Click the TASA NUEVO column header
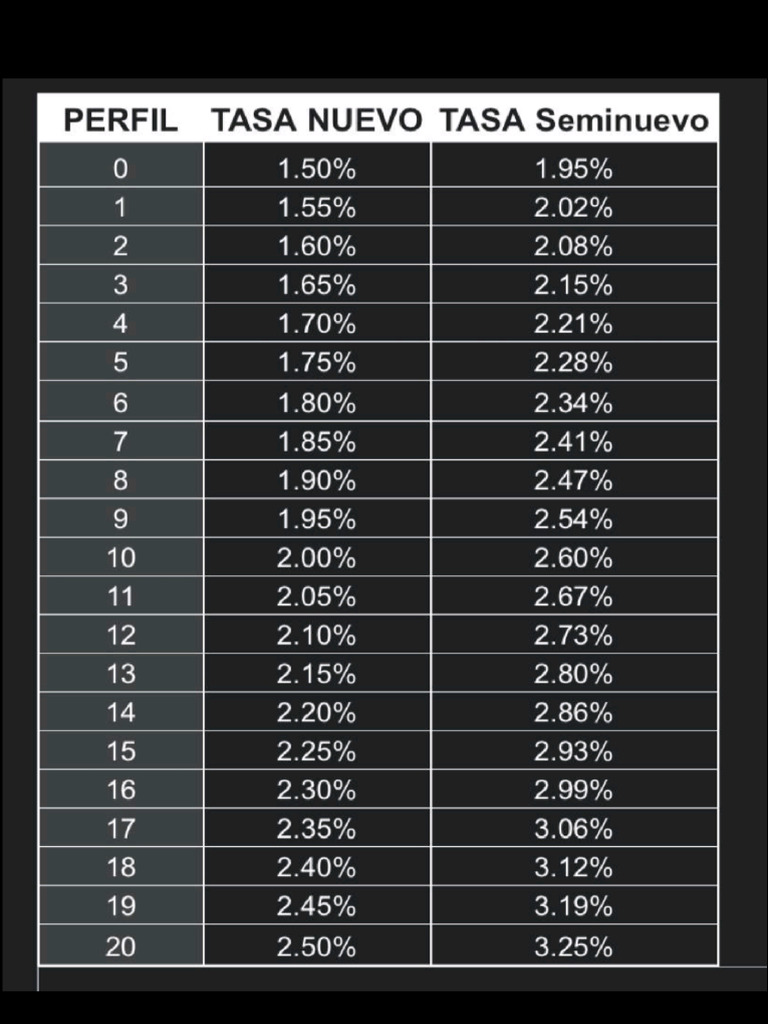768x1024 pixels. point(317,120)
